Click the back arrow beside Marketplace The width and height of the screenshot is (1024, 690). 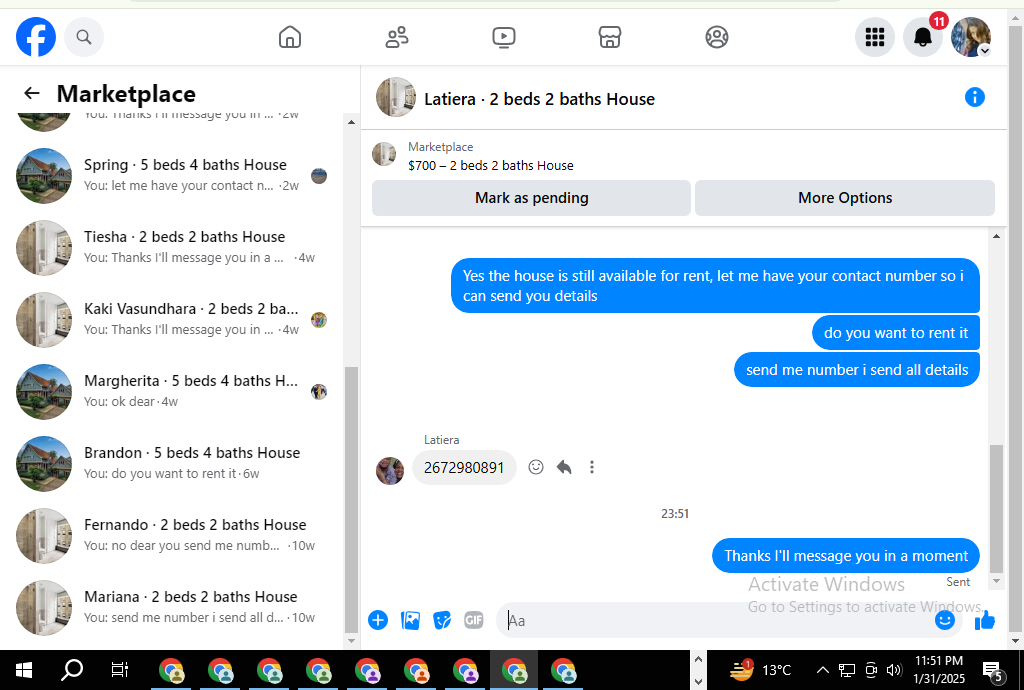pos(31,93)
